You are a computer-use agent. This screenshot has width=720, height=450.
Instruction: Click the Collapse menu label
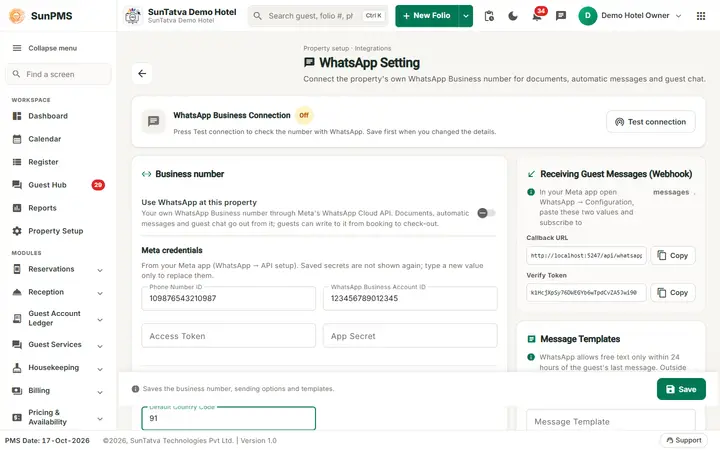pyautogui.click(x=52, y=48)
